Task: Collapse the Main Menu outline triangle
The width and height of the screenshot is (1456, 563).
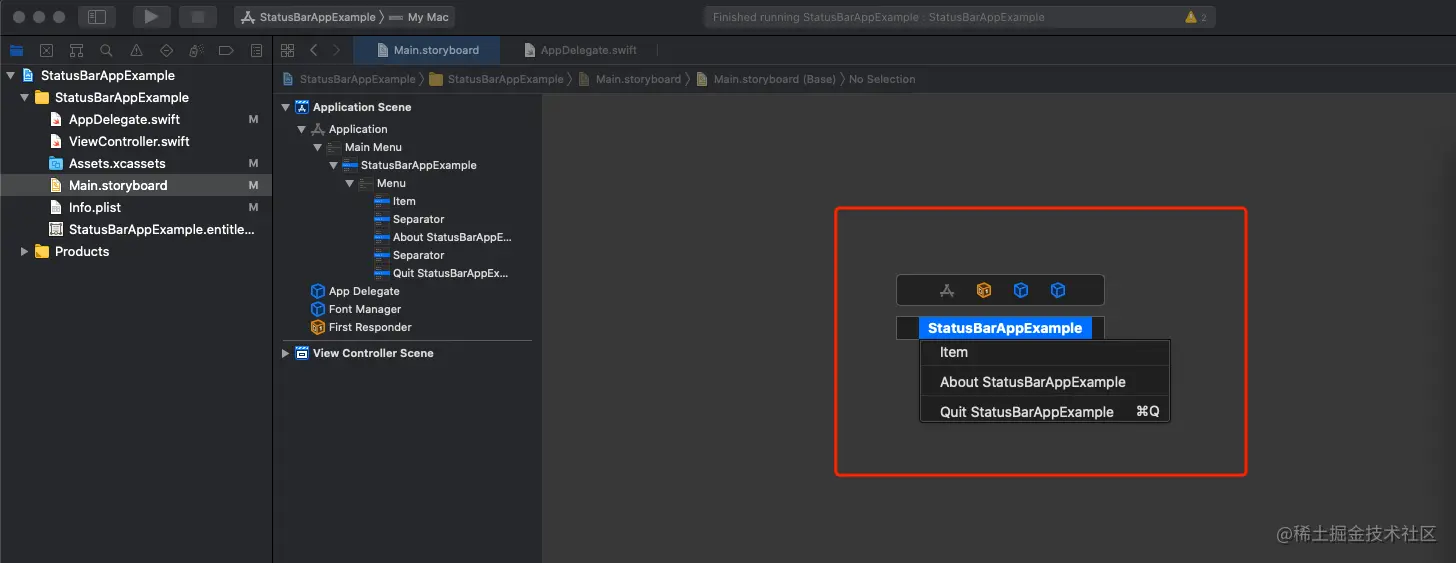Action: coord(318,147)
